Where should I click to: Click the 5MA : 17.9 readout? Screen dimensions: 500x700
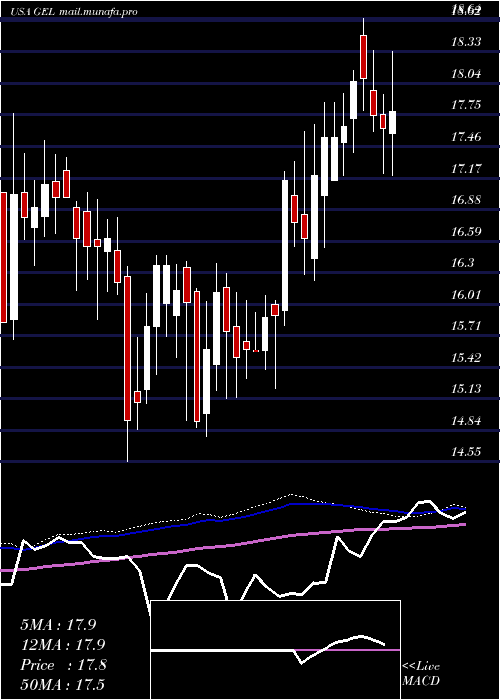coord(58,625)
